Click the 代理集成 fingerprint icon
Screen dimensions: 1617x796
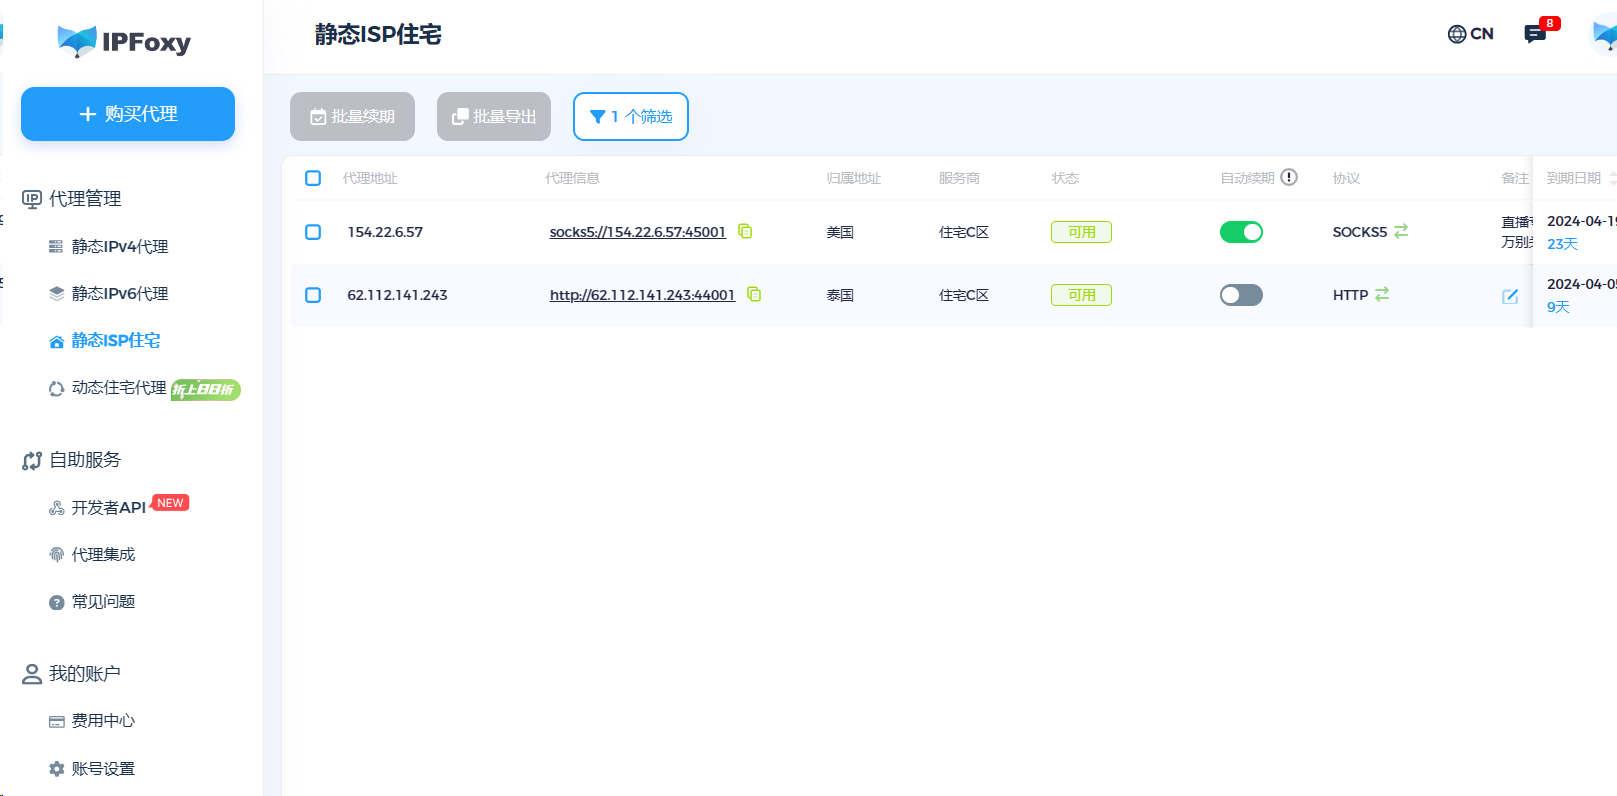tap(56, 555)
